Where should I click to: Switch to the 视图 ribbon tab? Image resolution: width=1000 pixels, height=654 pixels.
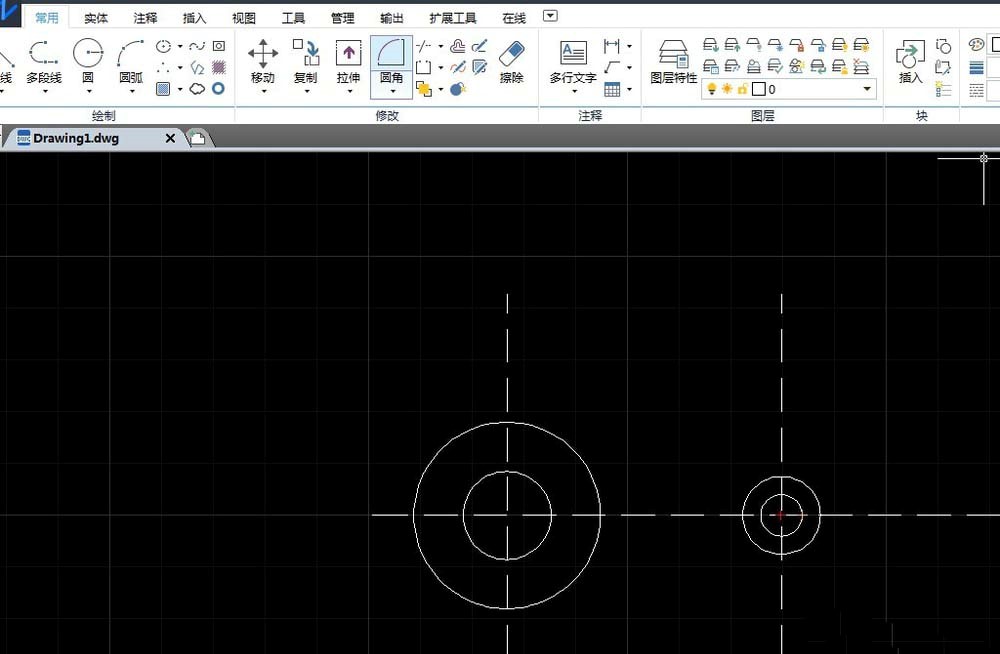pyautogui.click(x=243, y=17)
